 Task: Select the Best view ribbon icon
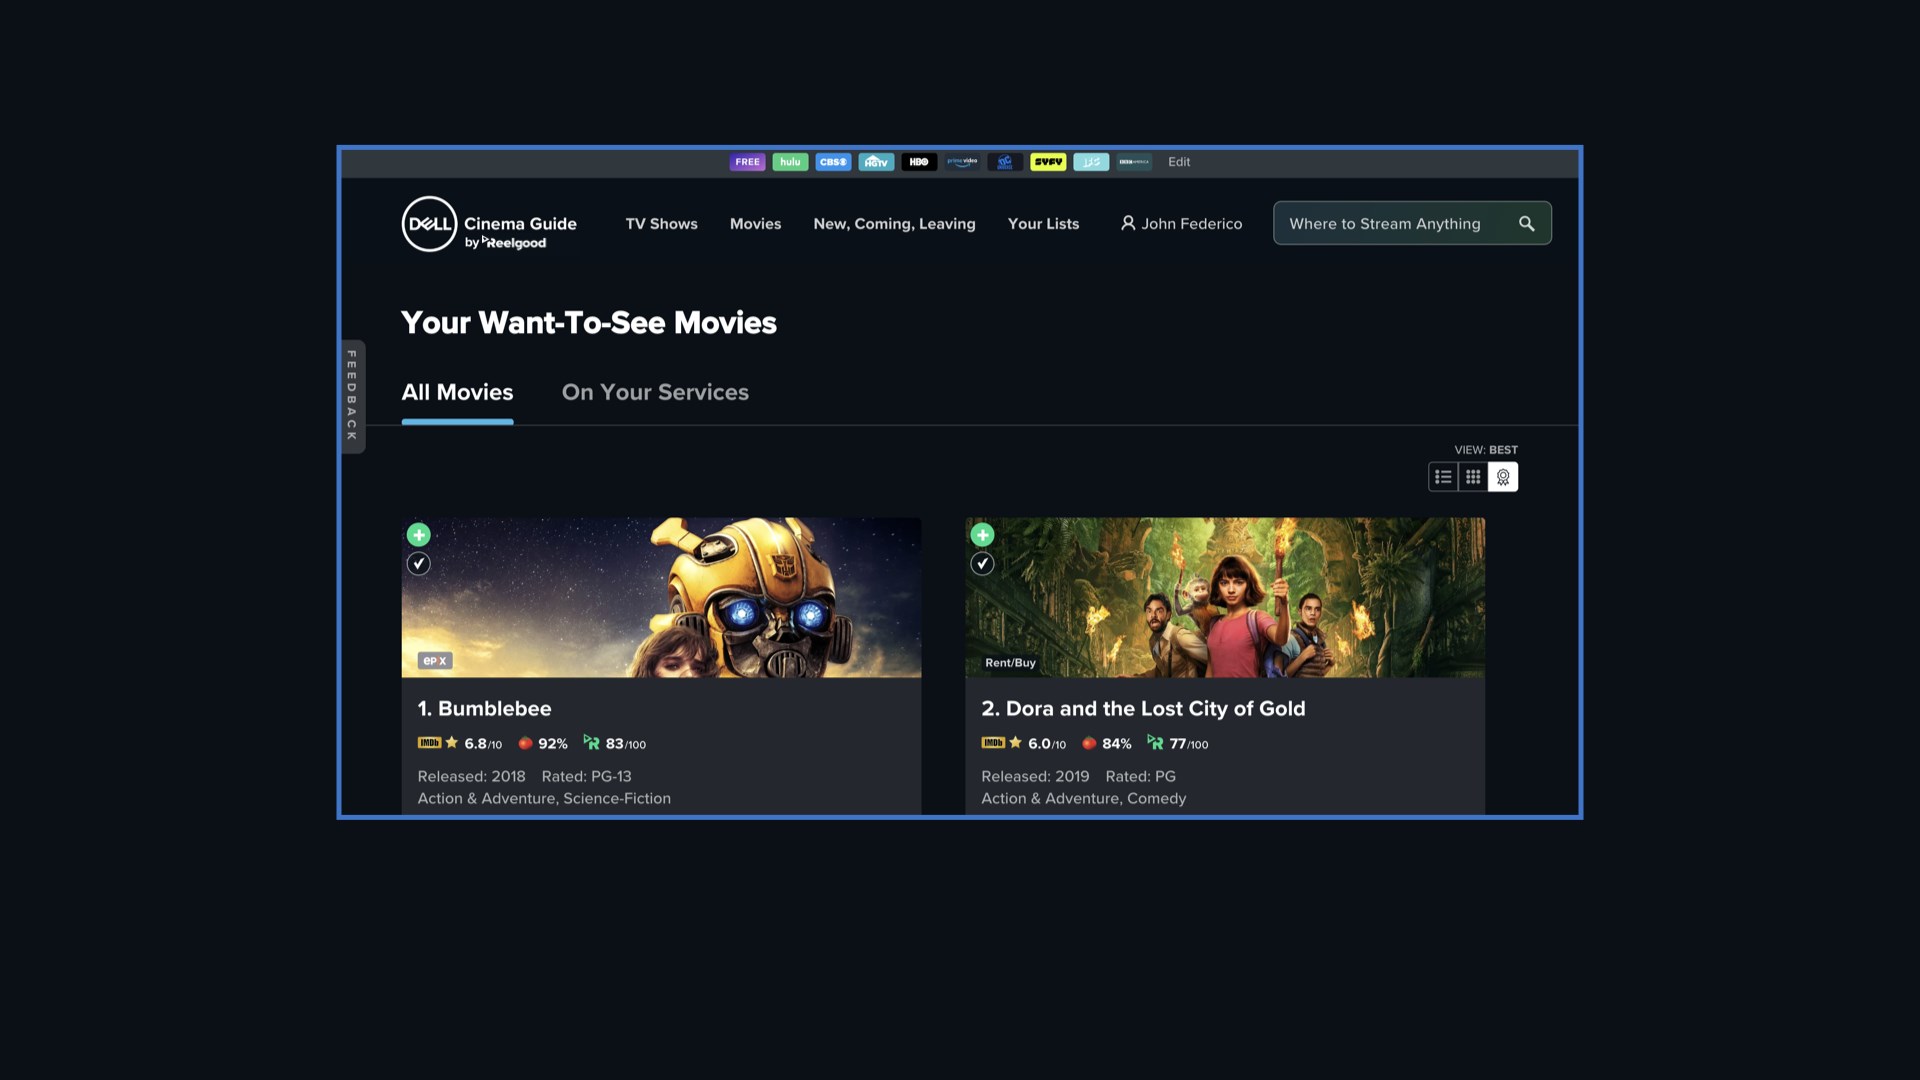click(x=1503, y=477)
